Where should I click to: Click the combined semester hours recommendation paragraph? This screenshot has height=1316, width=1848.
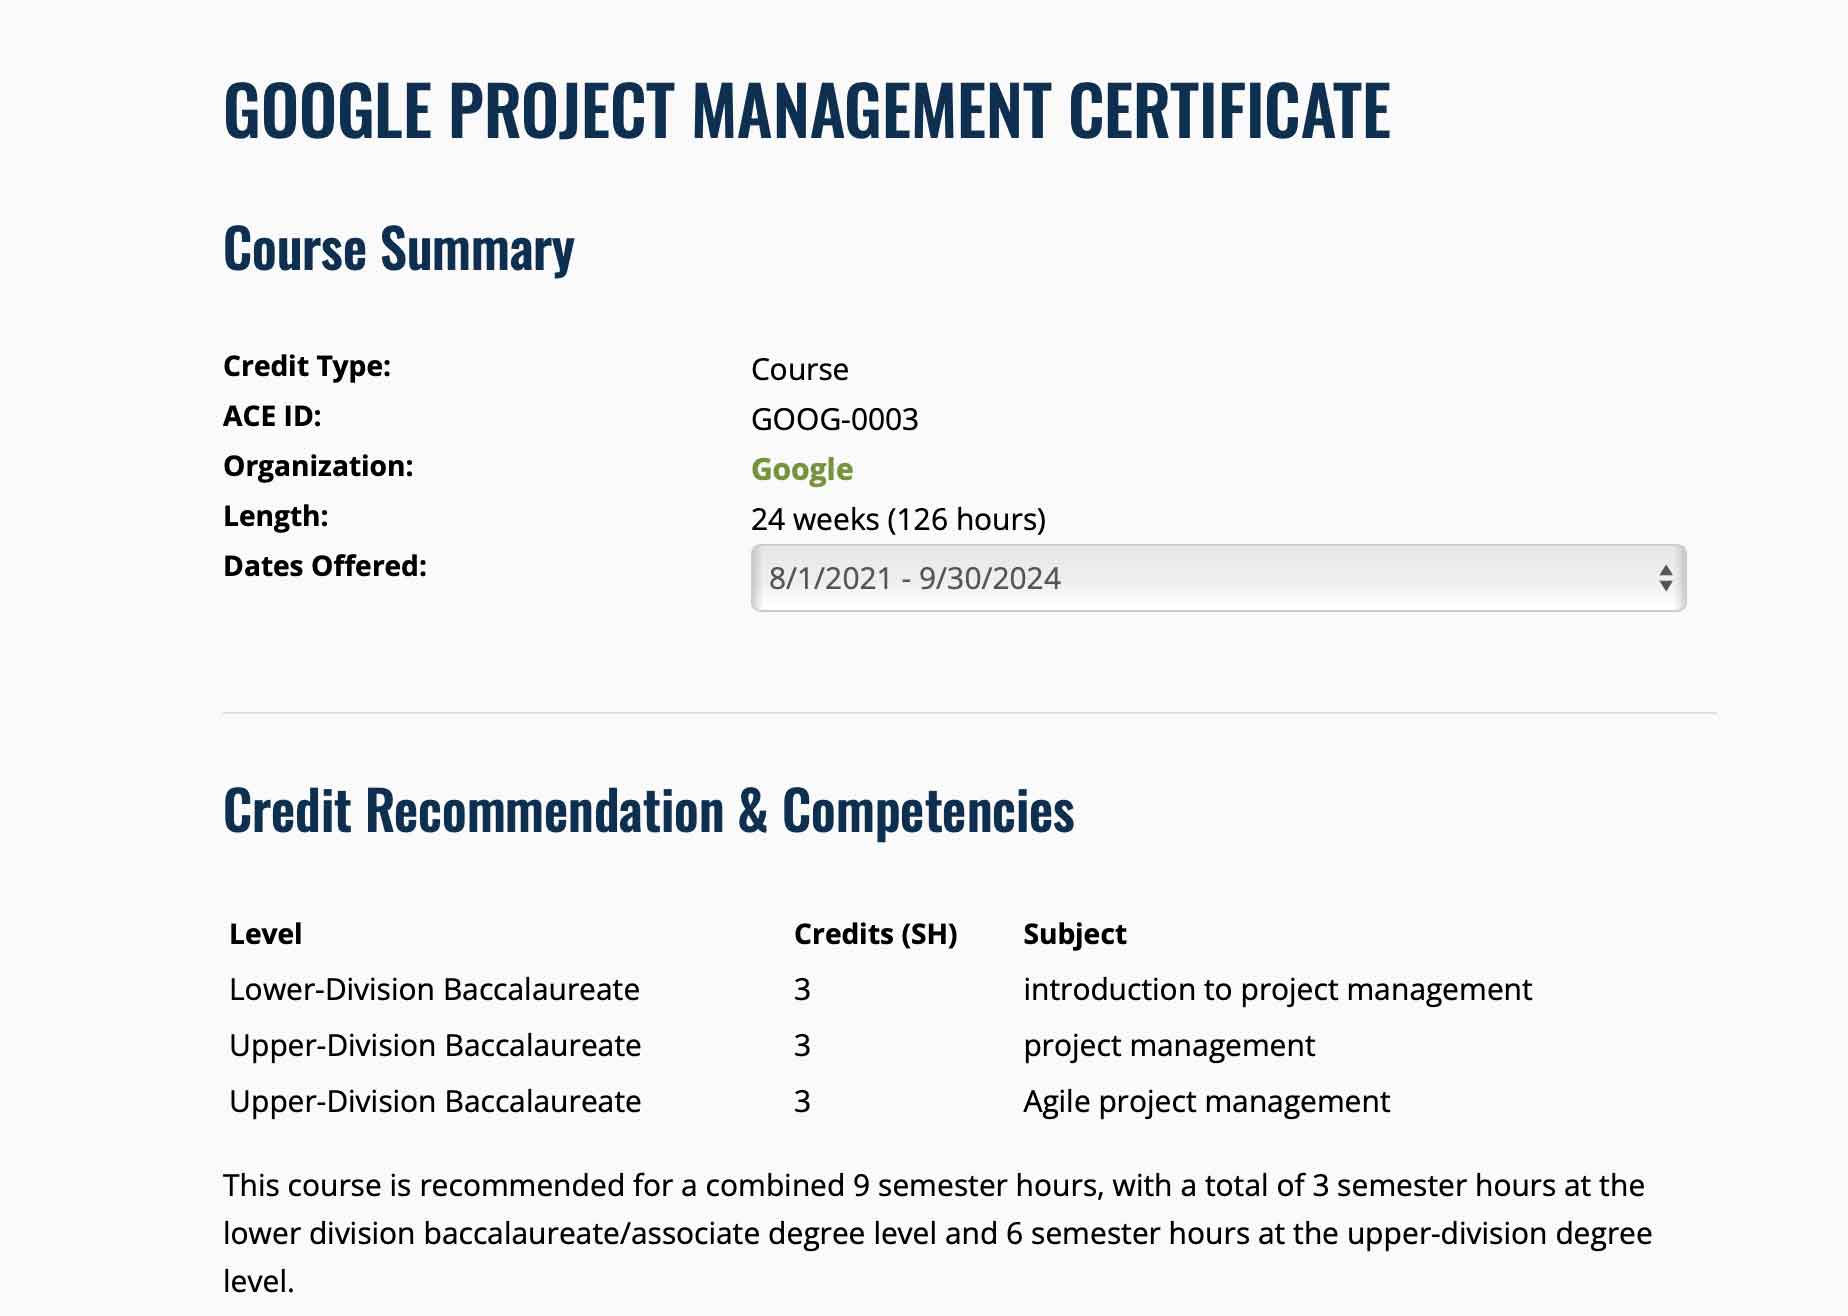[936, 1233]
